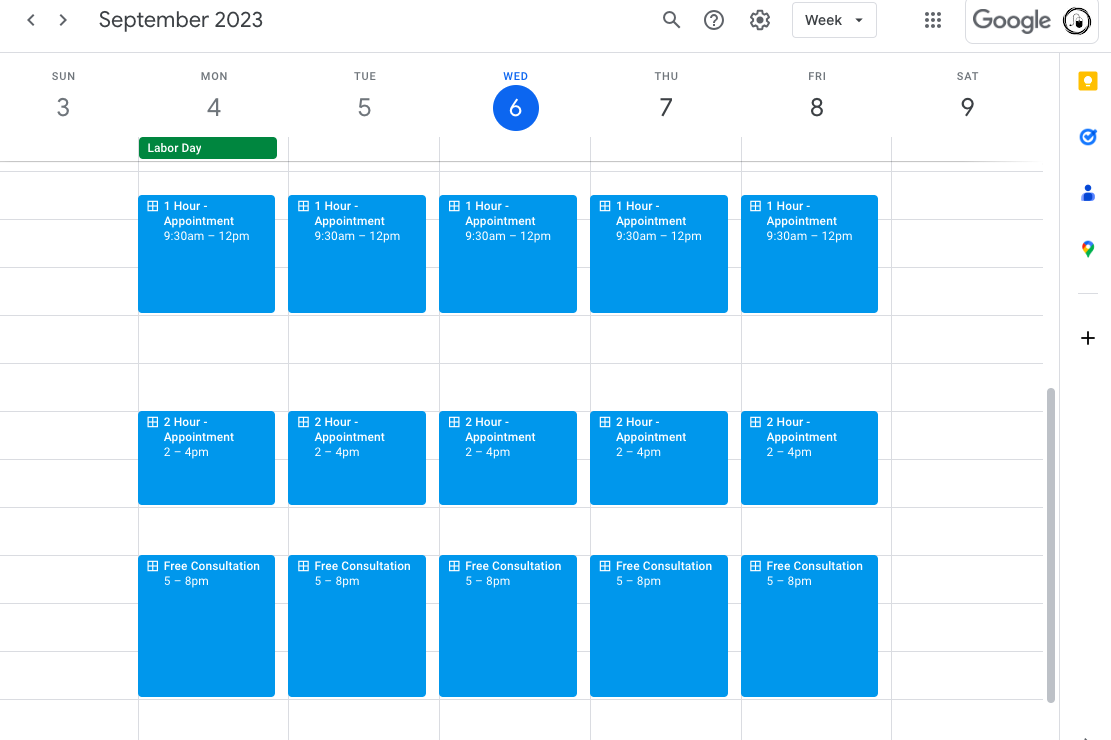Go to next week arrow
The width and height of the screenshot is (1111, 740).
(63, 20)
